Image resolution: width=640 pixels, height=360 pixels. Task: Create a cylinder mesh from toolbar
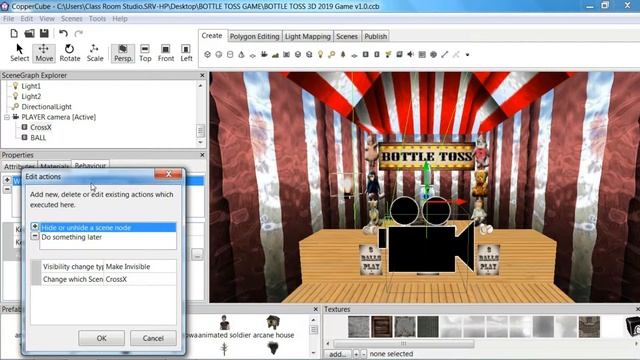(230, 54)
